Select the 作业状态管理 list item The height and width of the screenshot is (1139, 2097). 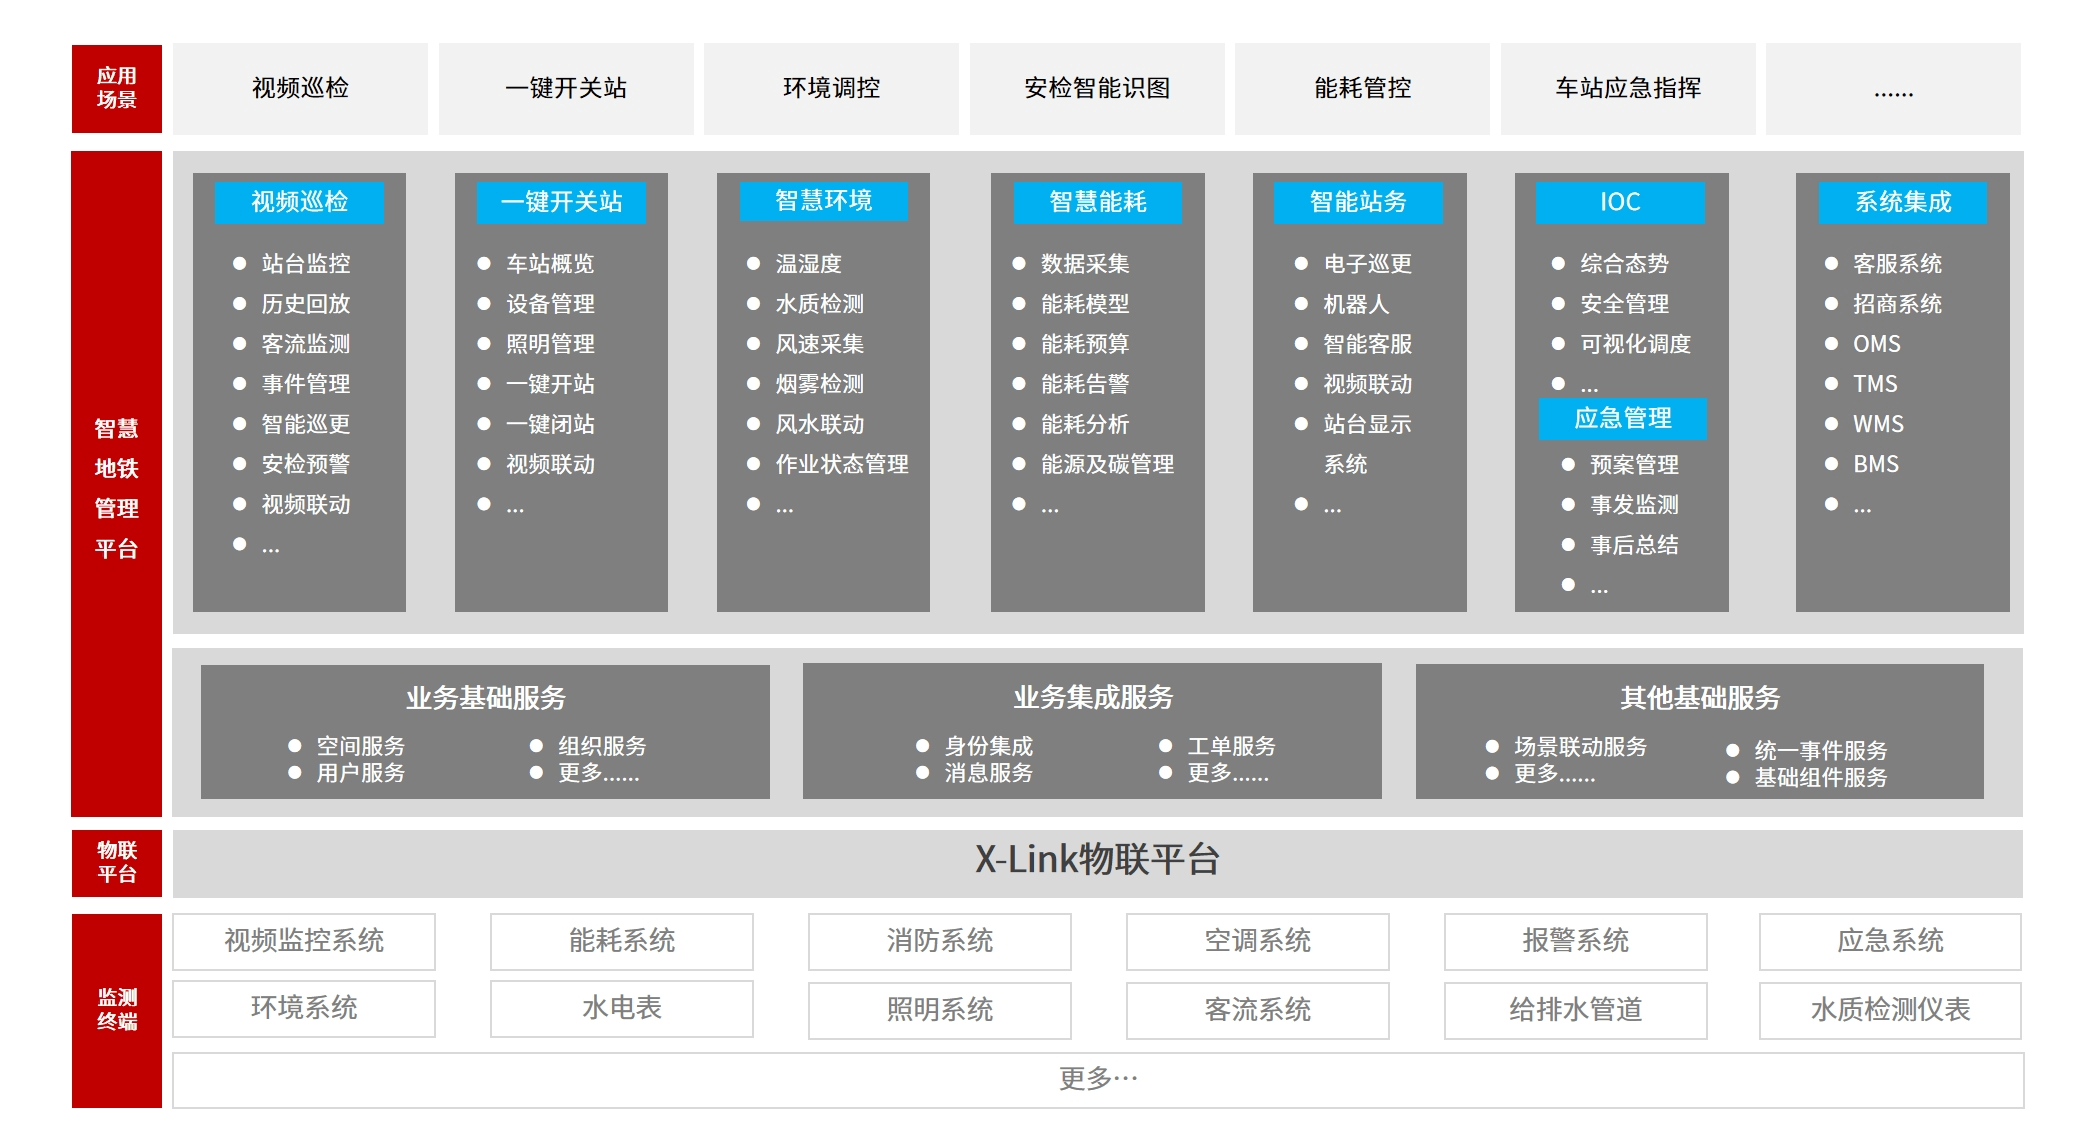click(842, 464)
